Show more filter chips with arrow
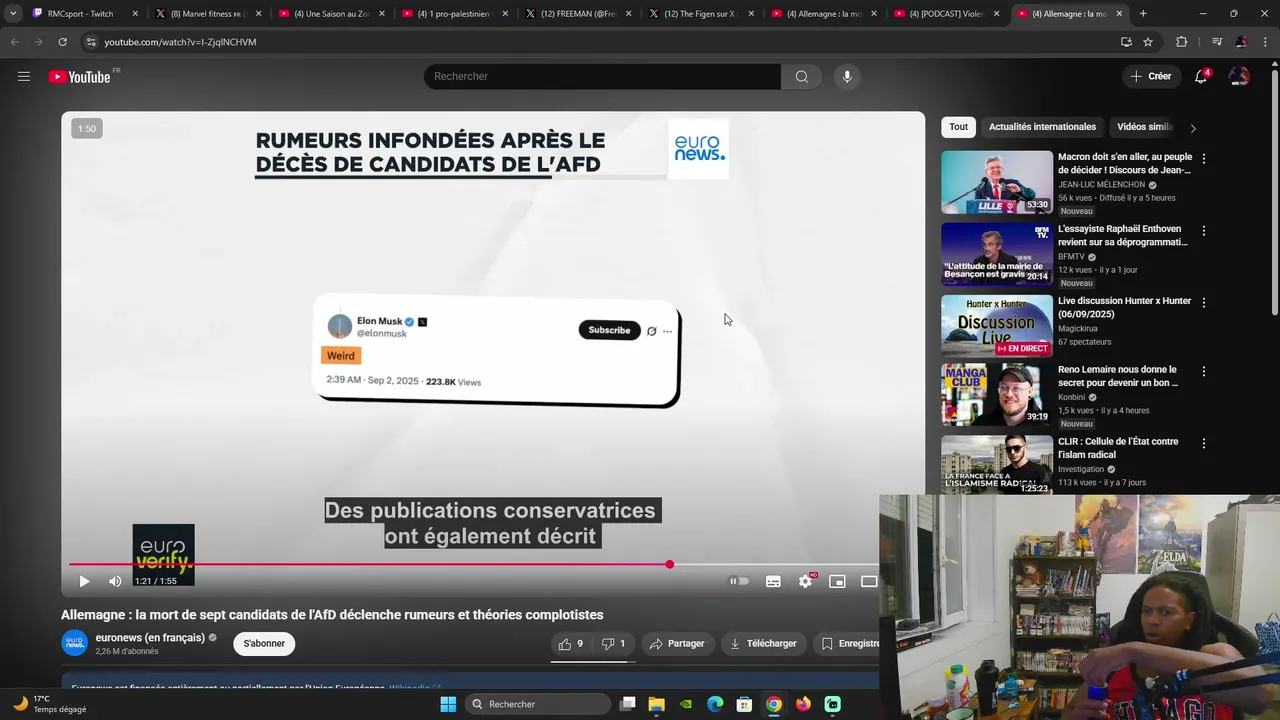 (x=1192, y=128)
